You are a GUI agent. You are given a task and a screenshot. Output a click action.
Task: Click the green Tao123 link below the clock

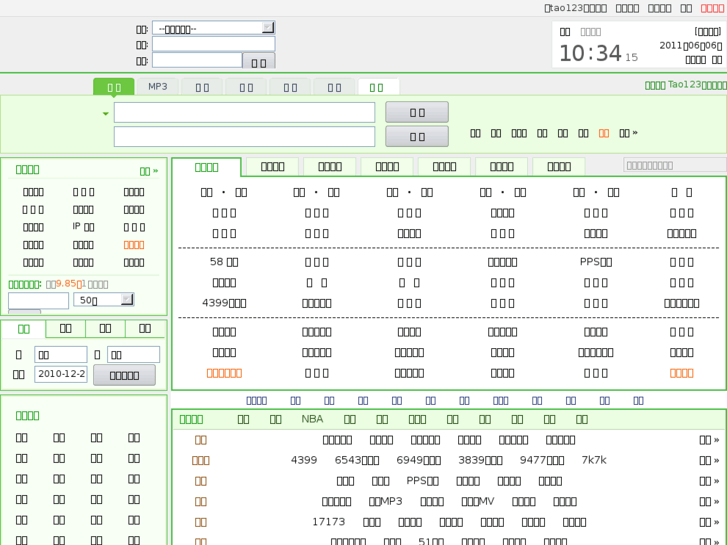pos(685,85)
